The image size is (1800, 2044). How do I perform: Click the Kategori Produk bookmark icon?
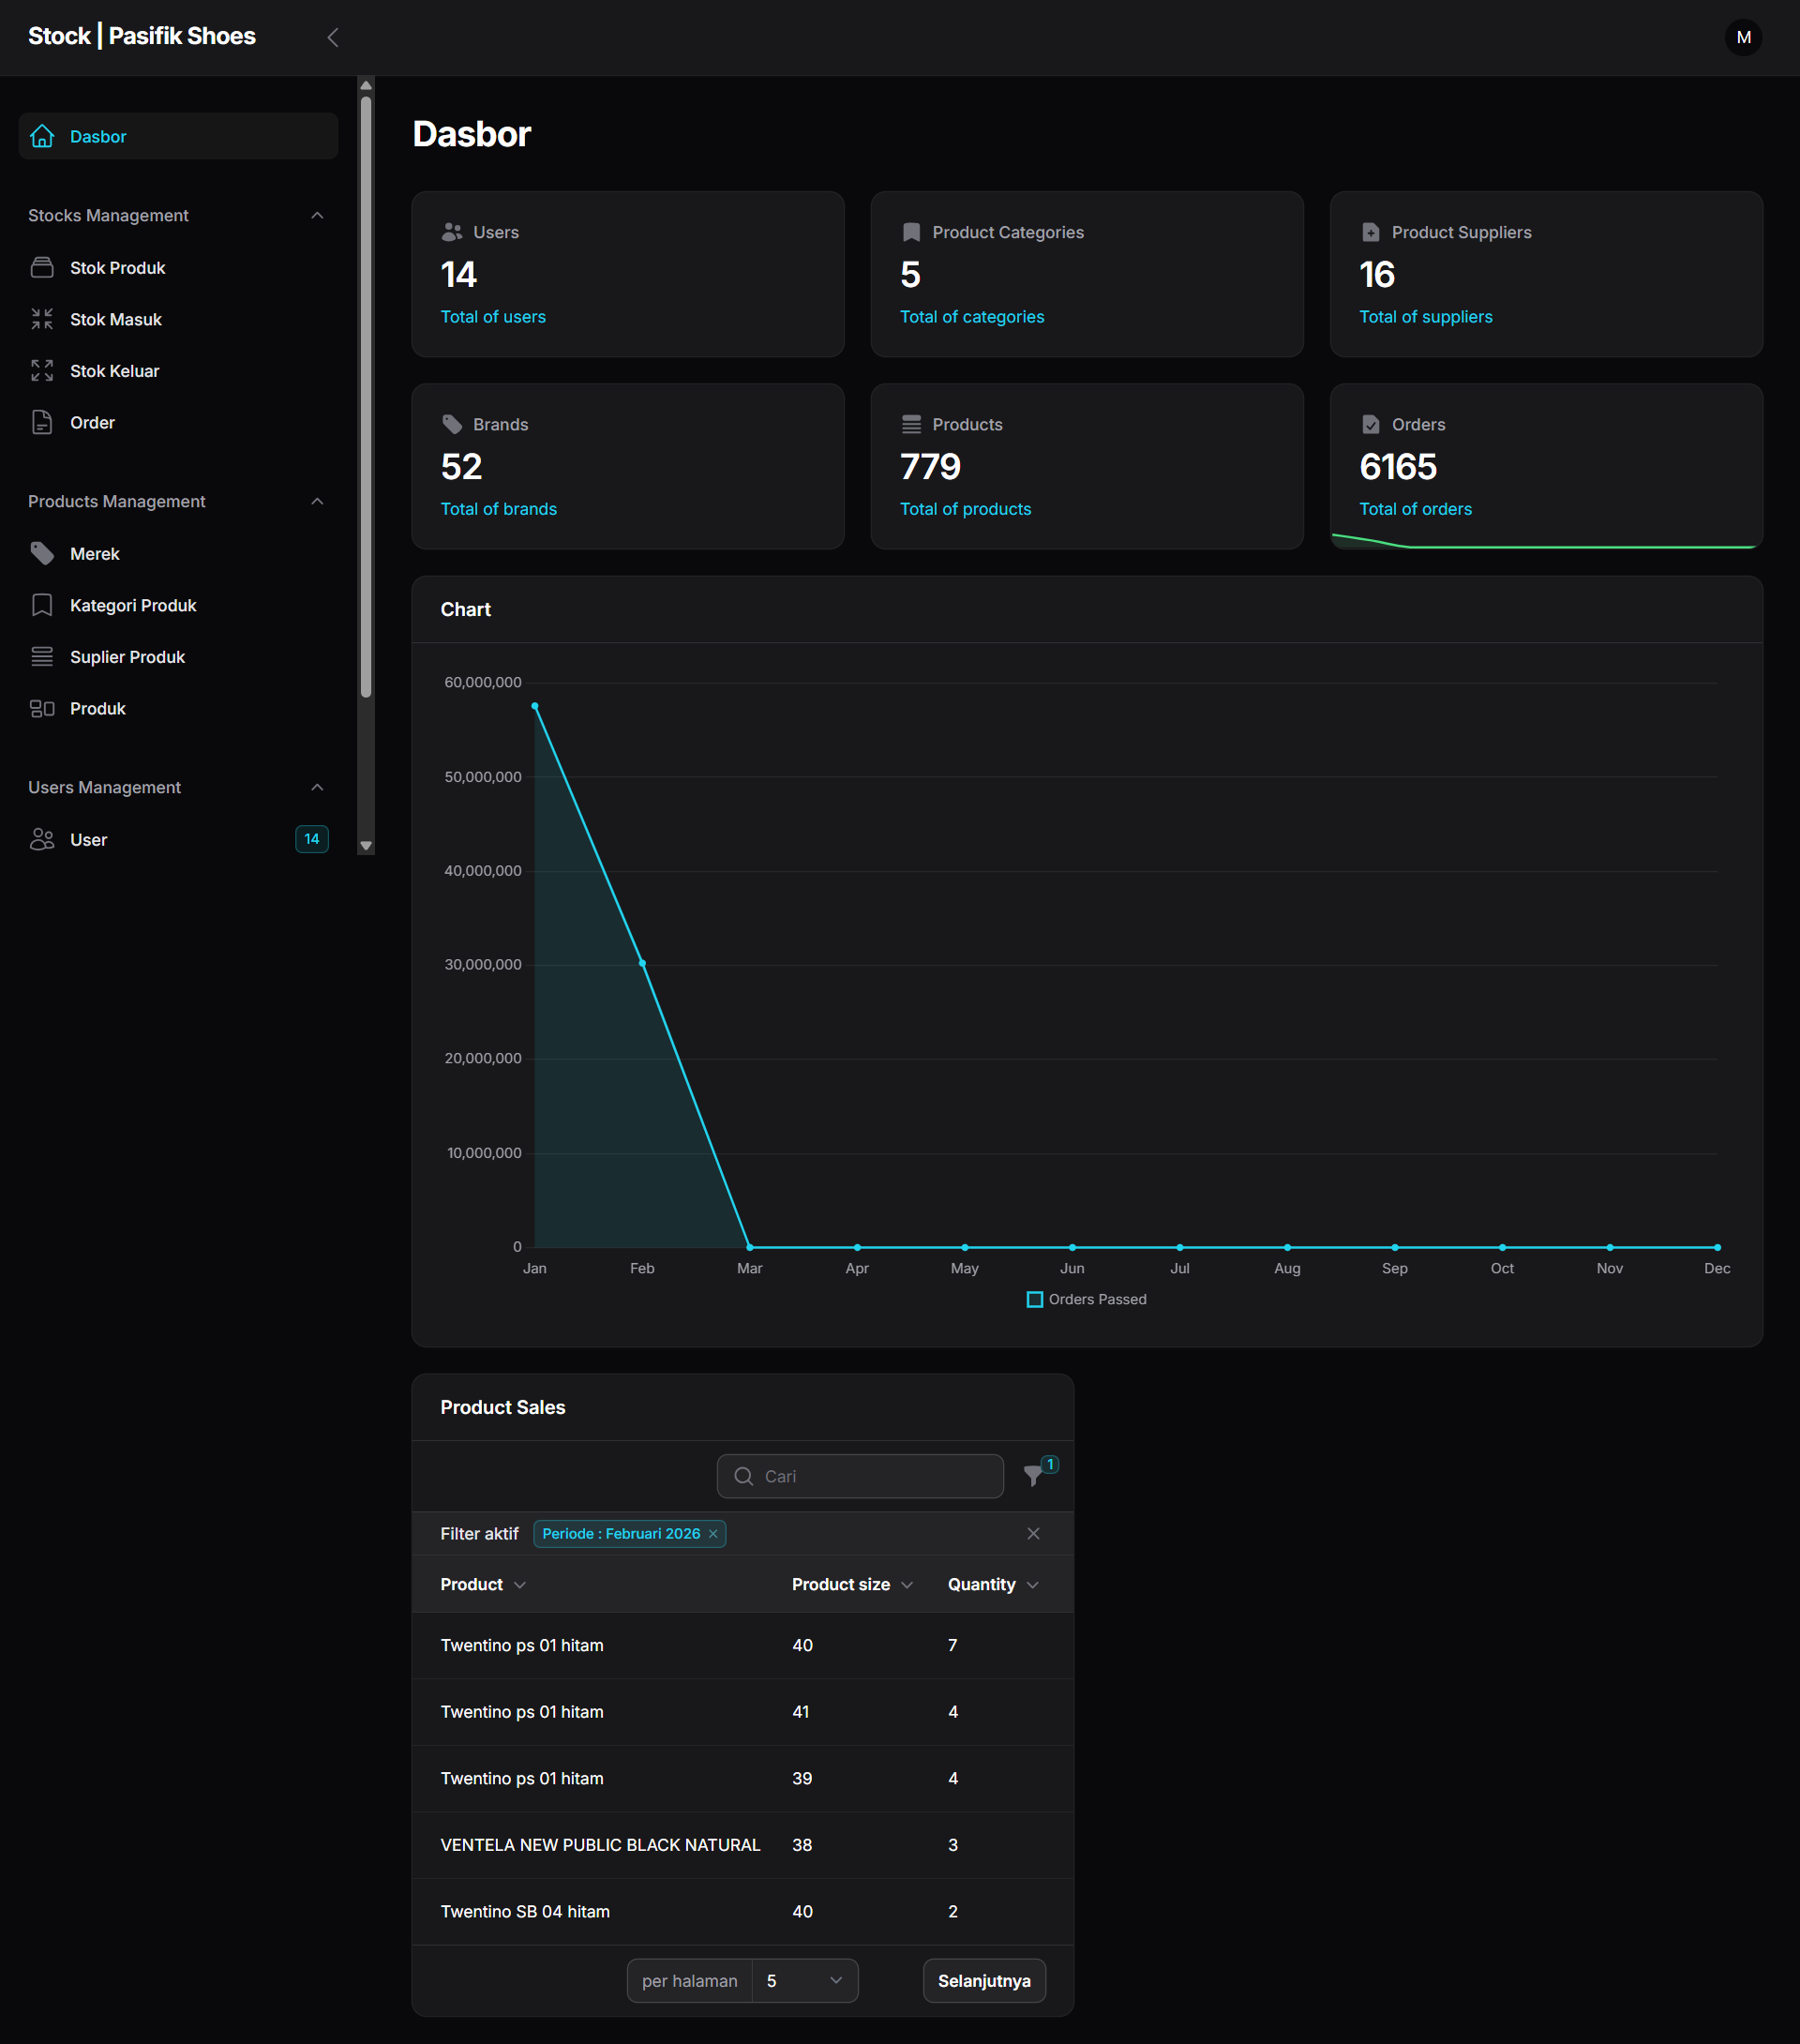point(42,605)
